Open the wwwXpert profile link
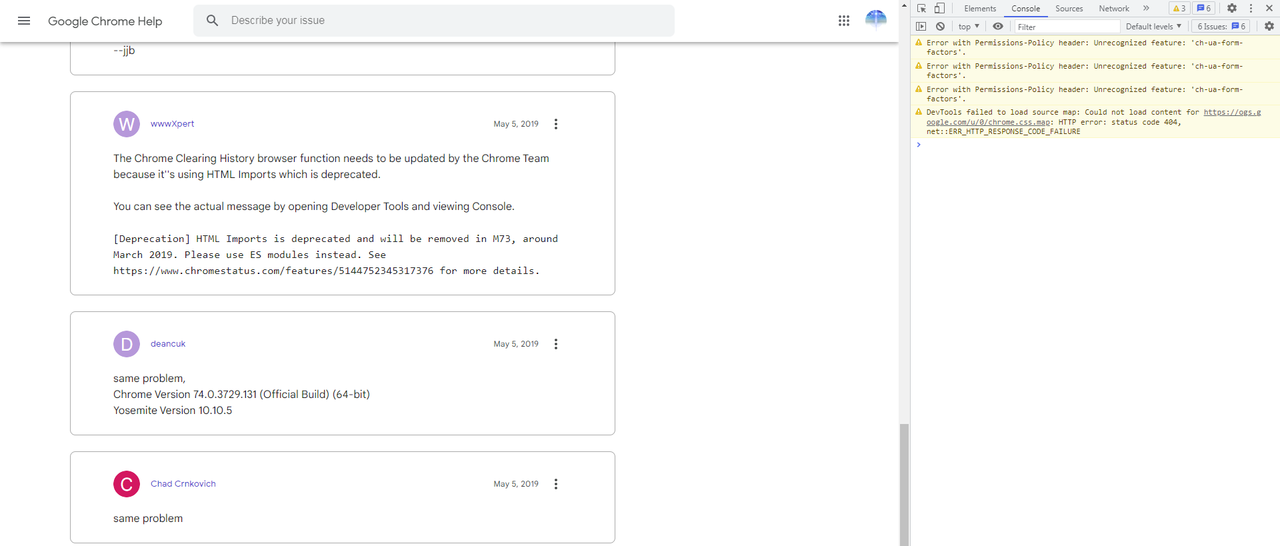1280x546 pixels. coord(172,124)
